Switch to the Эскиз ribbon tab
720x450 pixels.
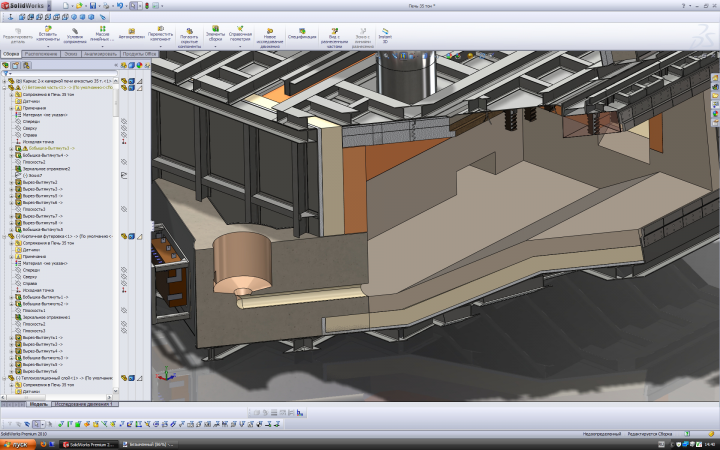73,53
